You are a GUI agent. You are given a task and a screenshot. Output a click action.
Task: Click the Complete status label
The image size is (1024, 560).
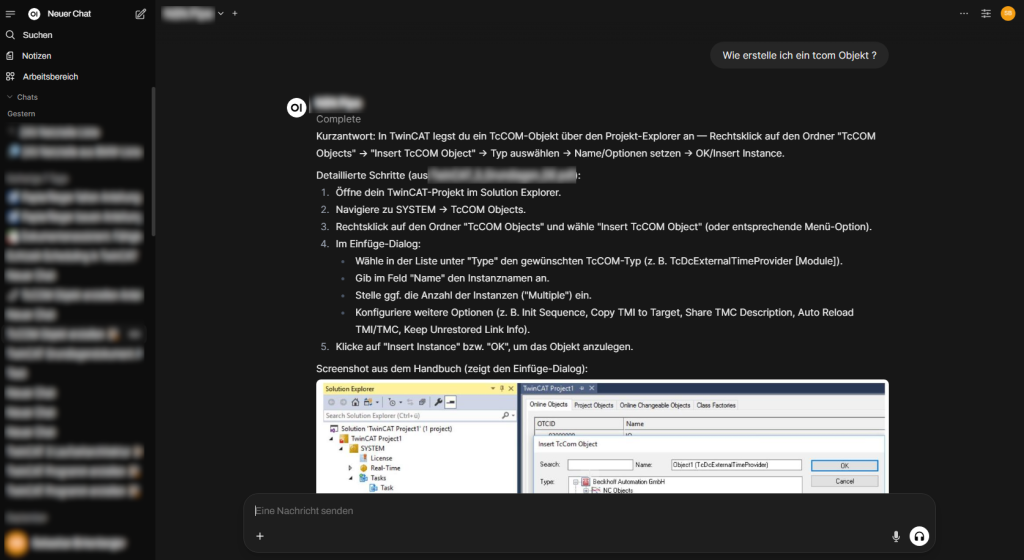pyautogui.click(x=338, y=119)
